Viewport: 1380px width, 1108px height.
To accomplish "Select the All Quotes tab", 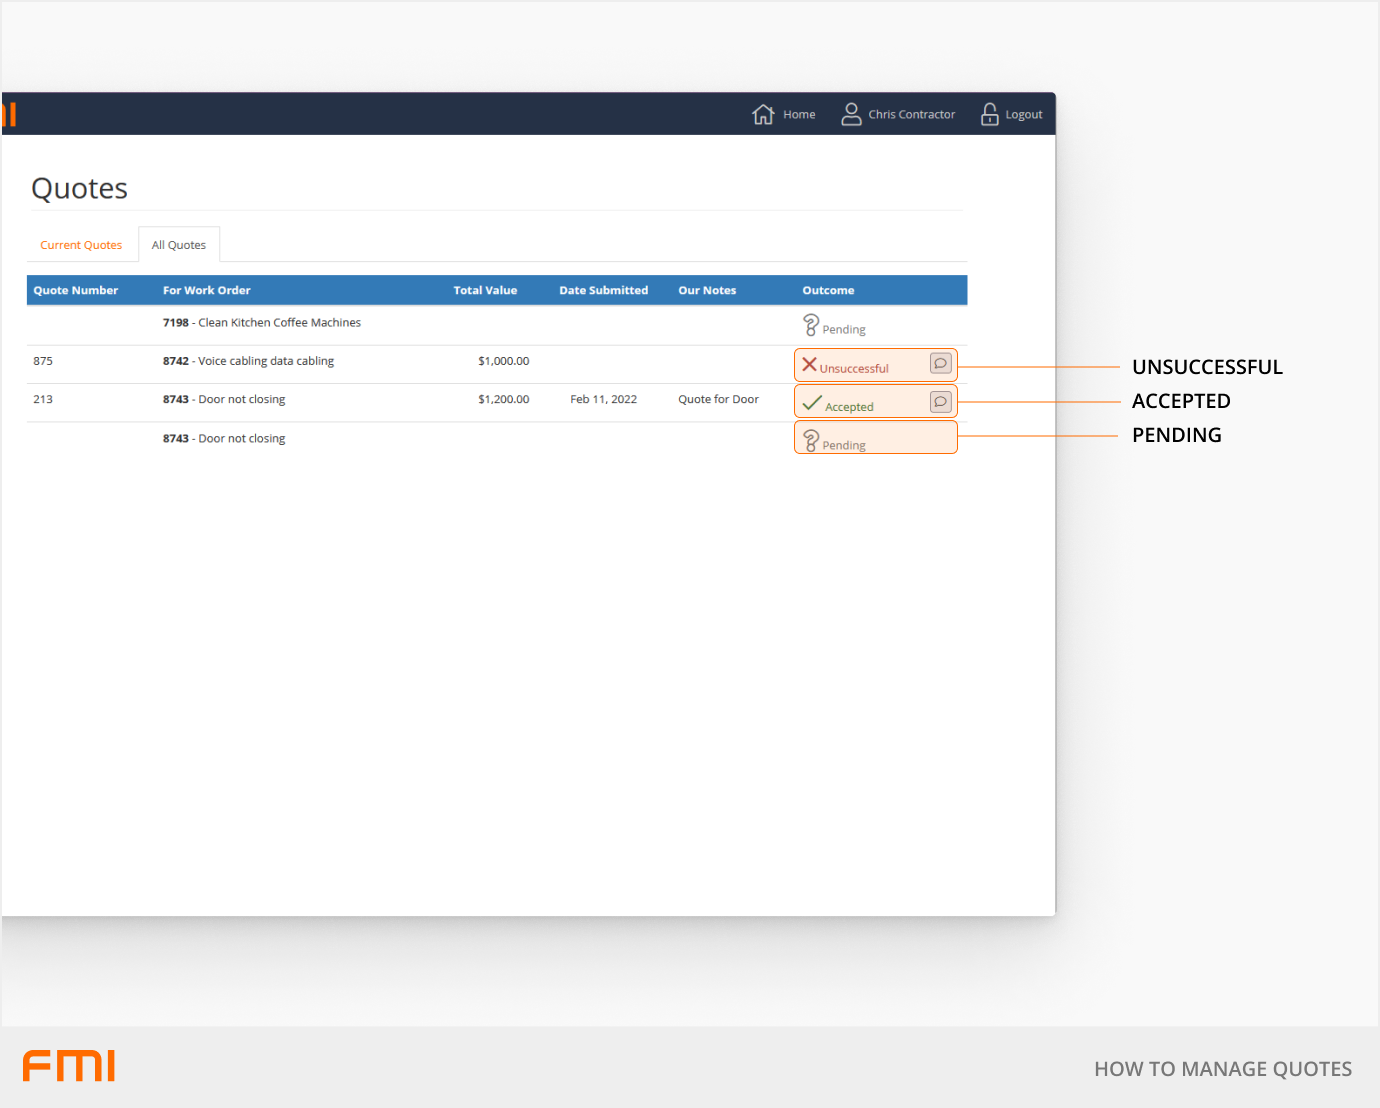I will click(179, 245).
